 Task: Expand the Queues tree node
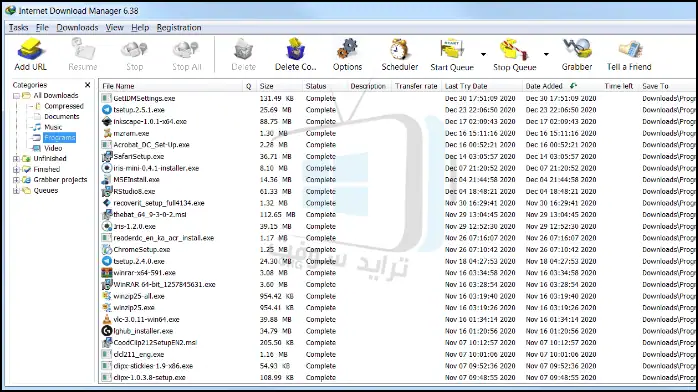16,190
